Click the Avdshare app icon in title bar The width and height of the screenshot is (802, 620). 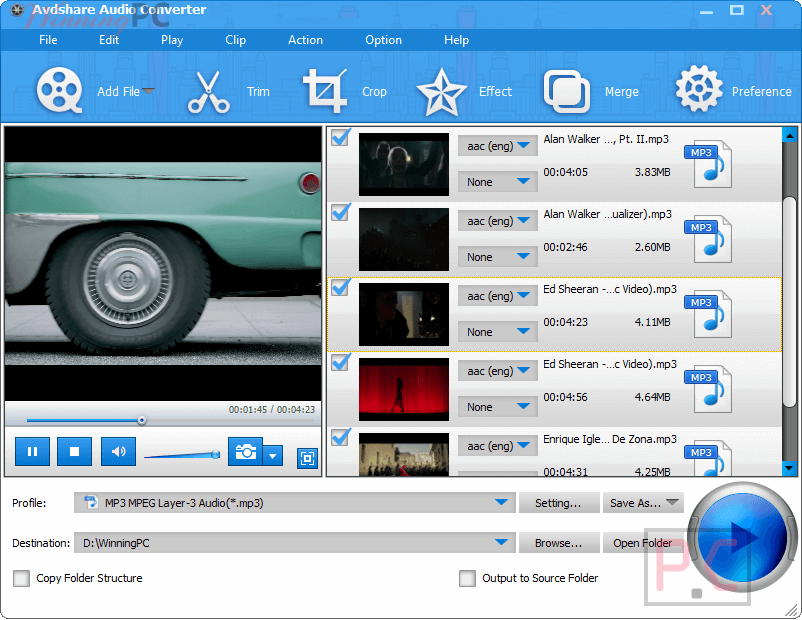pyautogui.click(x=17, y=10)
